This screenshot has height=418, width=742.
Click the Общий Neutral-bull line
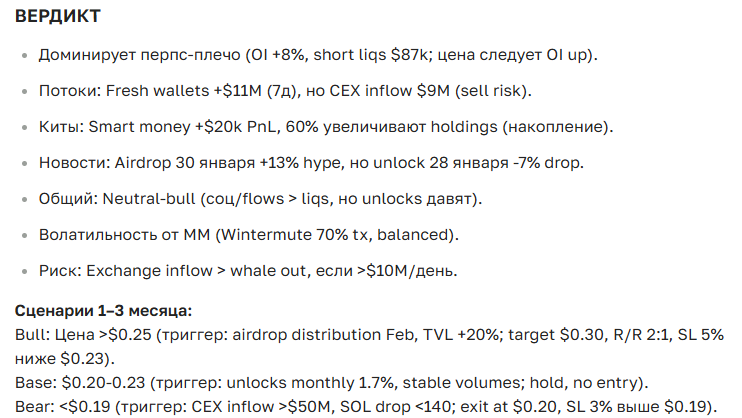coord(260,199)
